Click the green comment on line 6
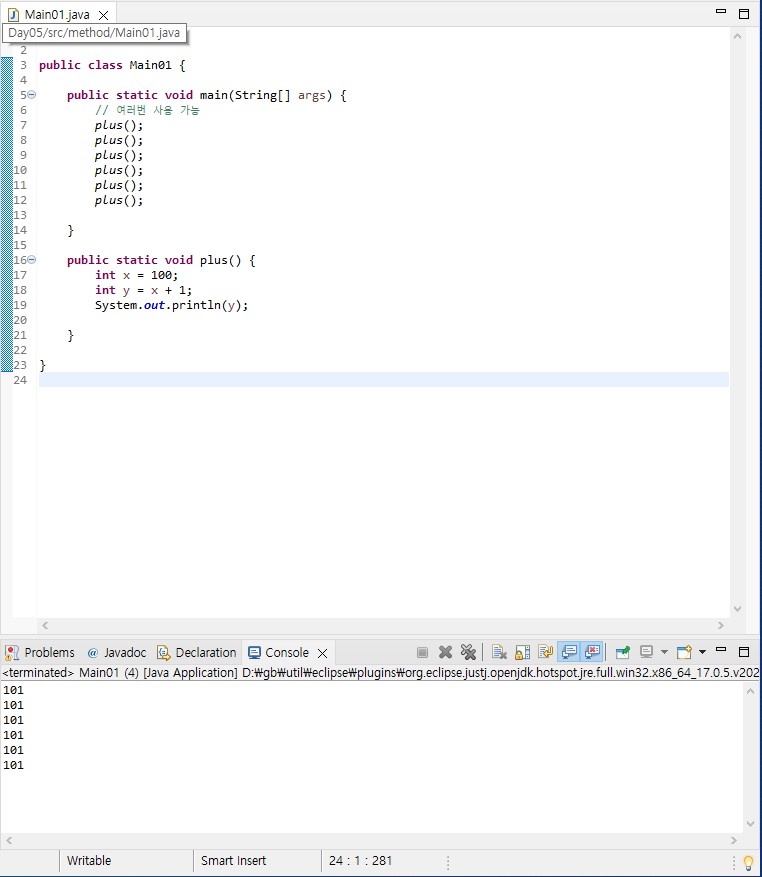Image resolution: width=762 pixels, height=877 pixels. click(x=147, y=110)
